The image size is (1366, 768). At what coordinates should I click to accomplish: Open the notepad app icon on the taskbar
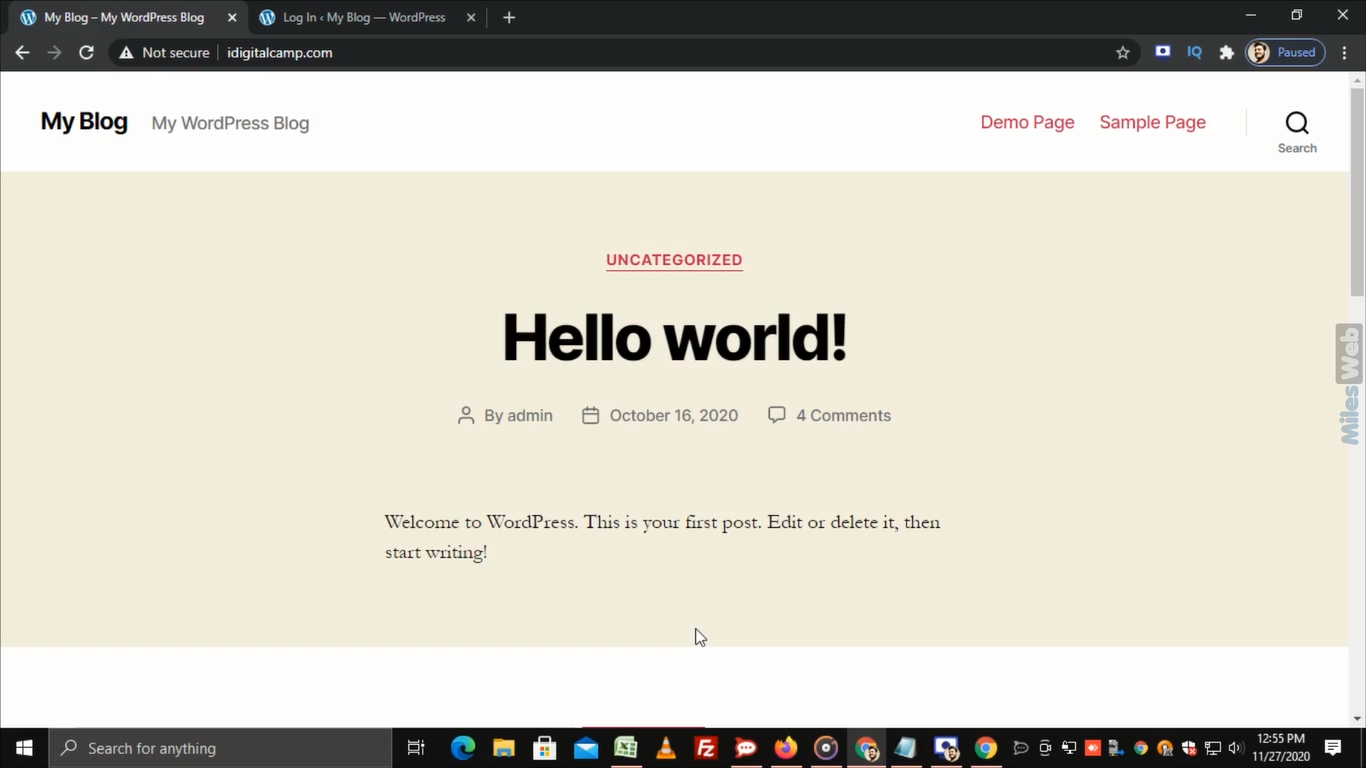pyautogui.click(x=906, y=748)
